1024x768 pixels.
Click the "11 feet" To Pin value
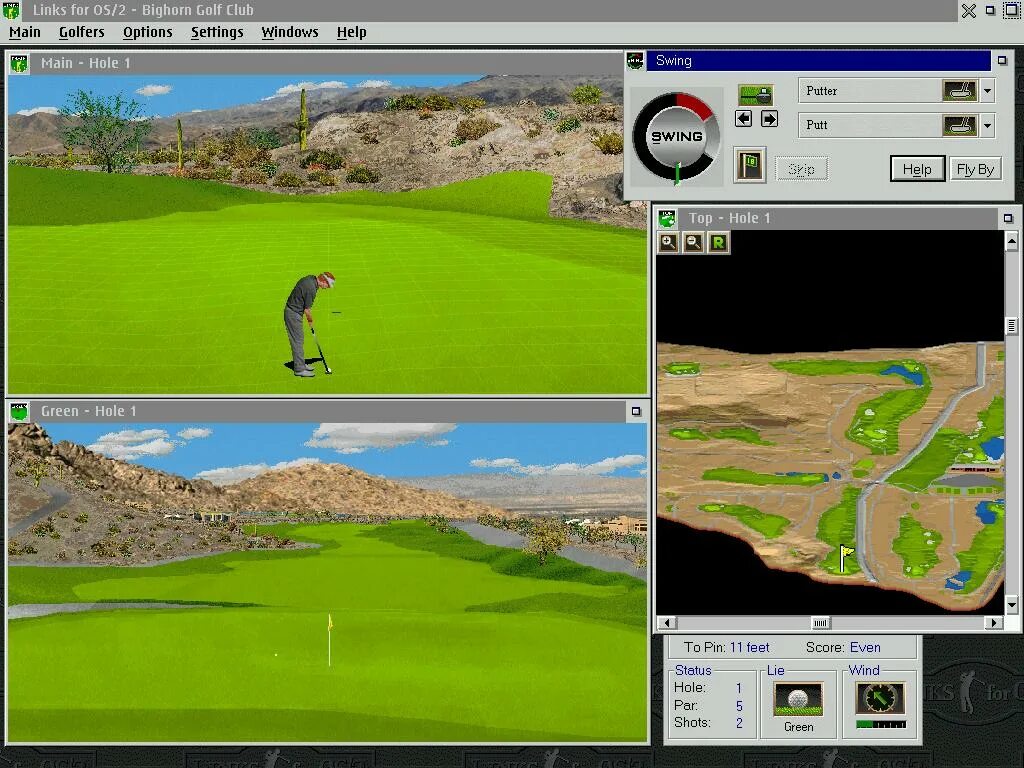click(x=749, y=647)
